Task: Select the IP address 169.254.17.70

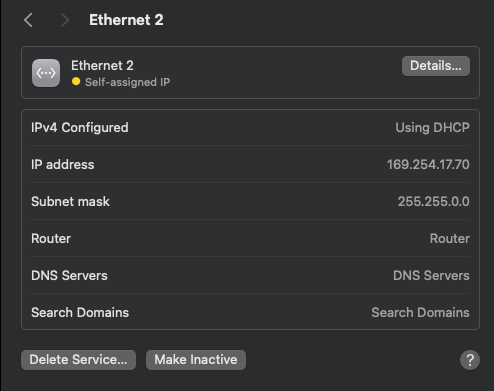Action: pos(428,164)
